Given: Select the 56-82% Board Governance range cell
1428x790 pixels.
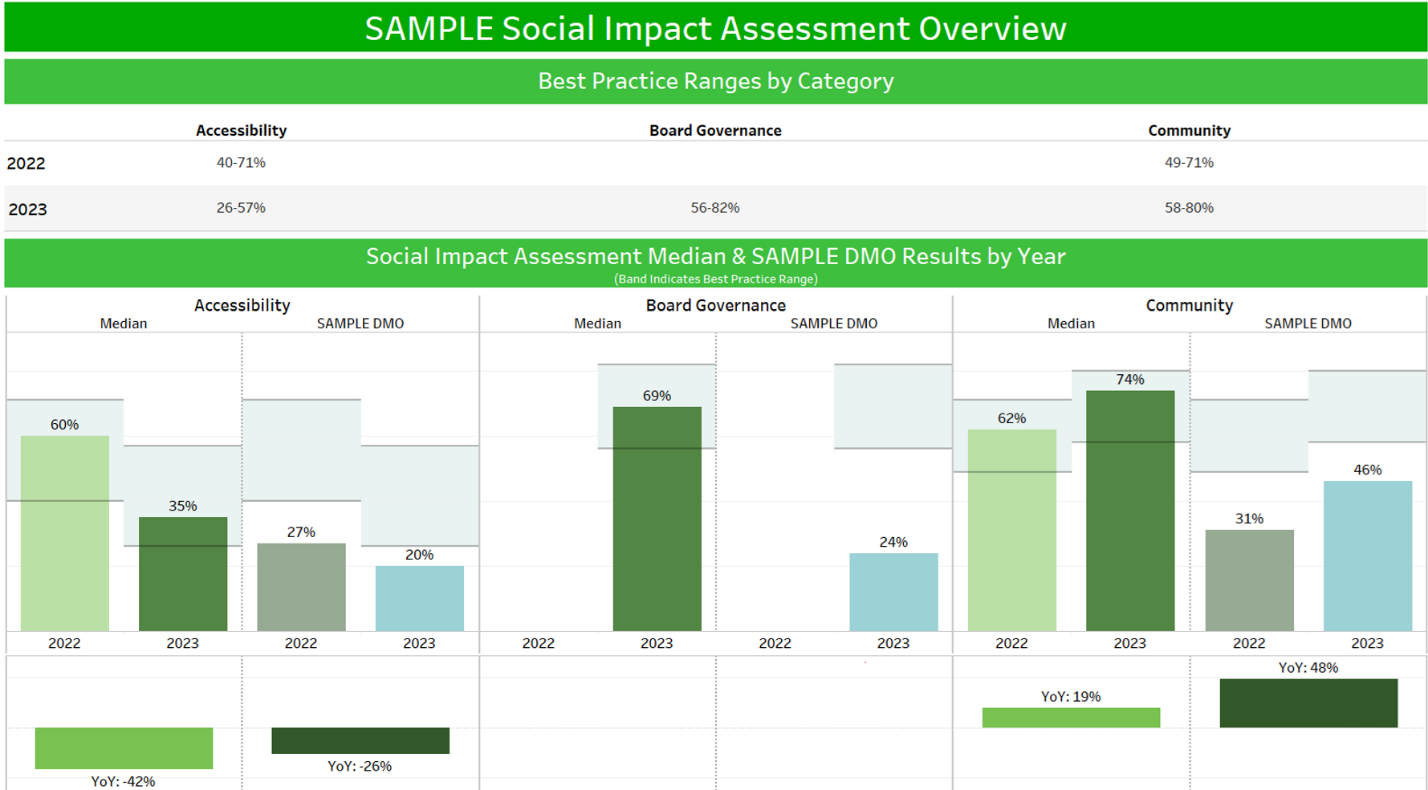Looking at the screenshot, I should coord(715,208).
